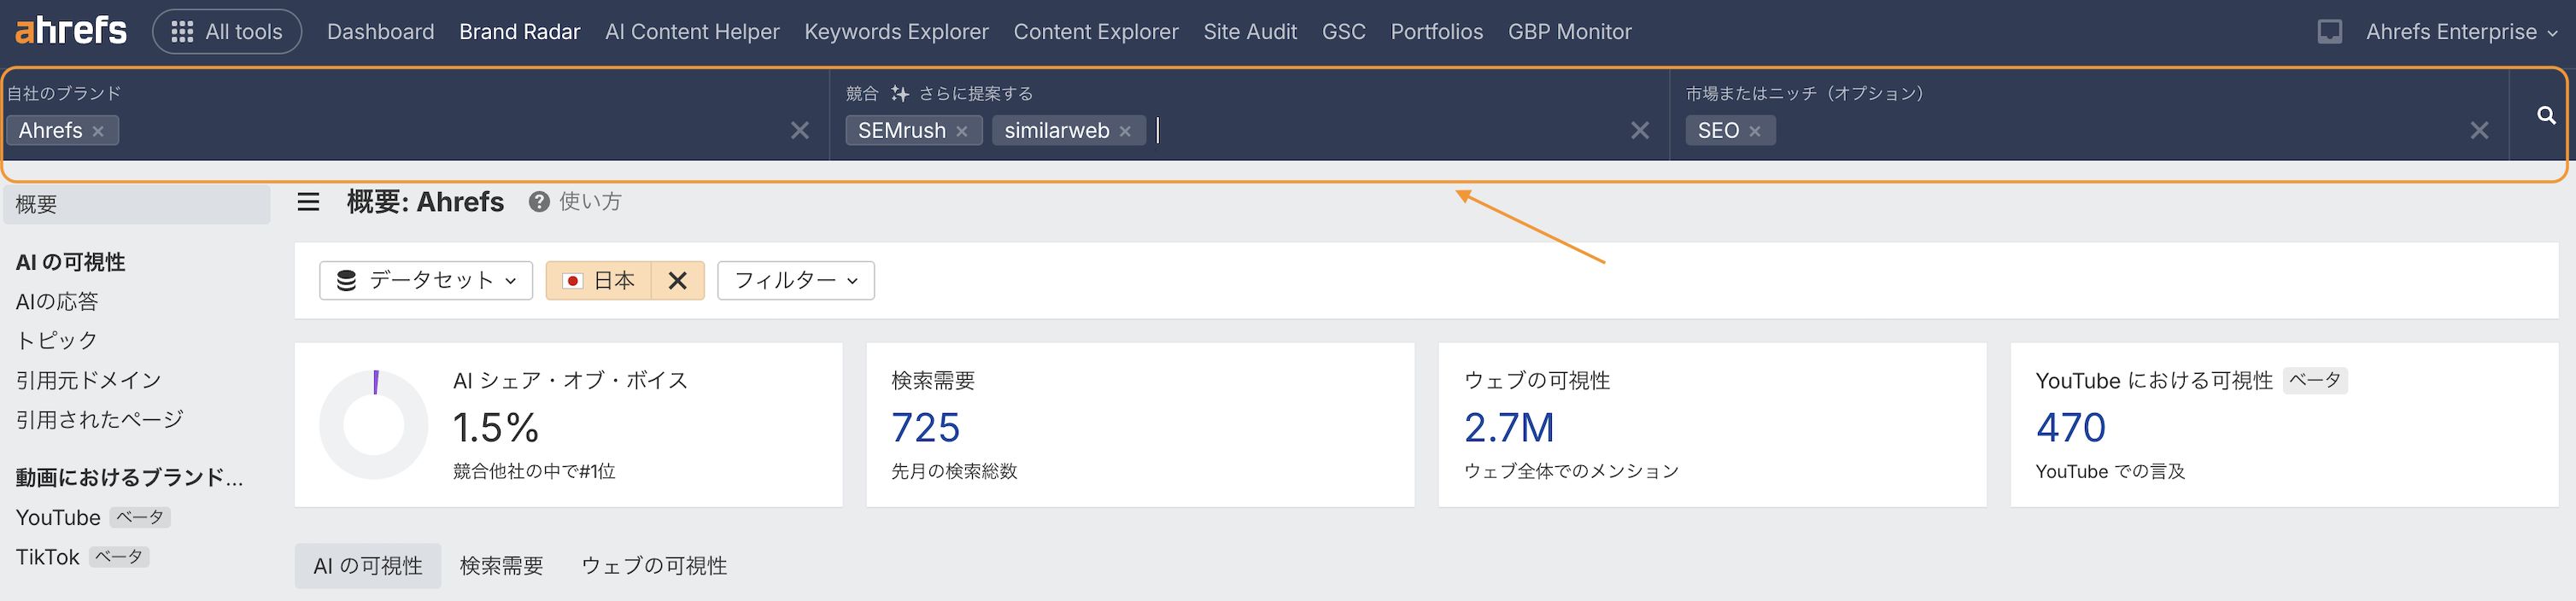Screen dimensions: 2576x601
Task: Click the AI suggest sparkle icon
Action: click(x=900, y=93)
